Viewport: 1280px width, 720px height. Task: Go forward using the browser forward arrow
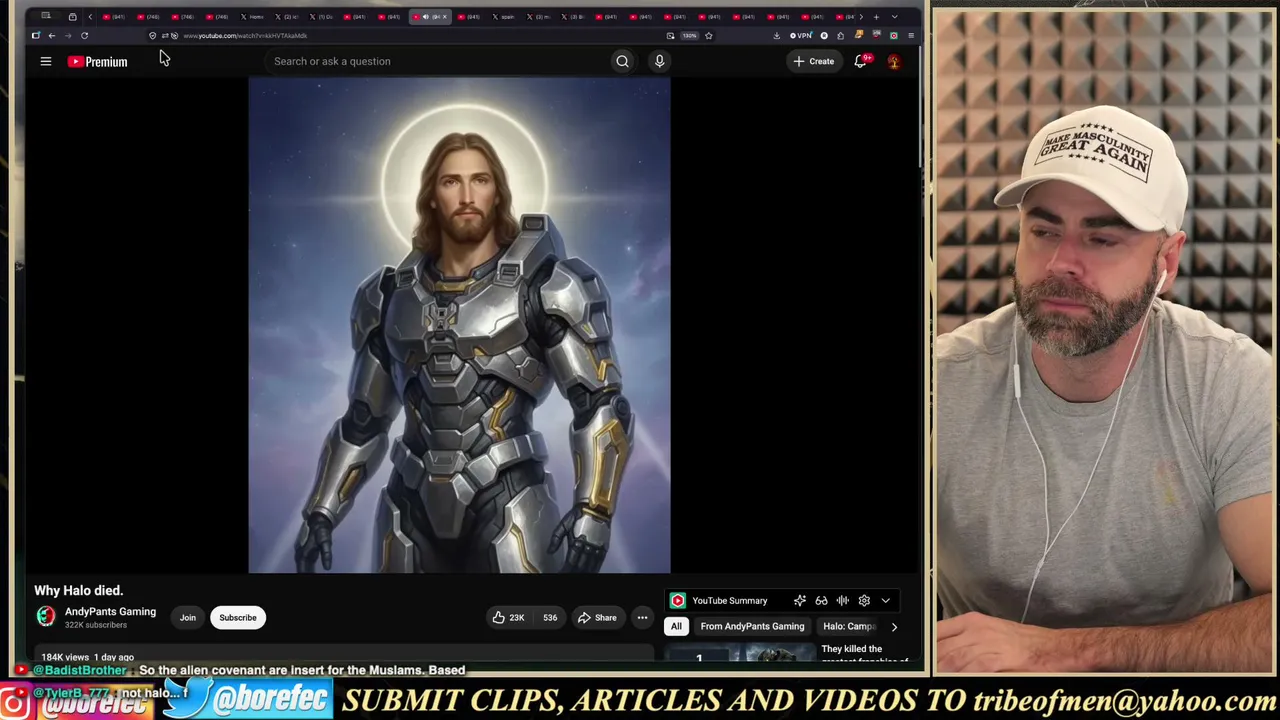pyautogui.click(x=68, y=36)
